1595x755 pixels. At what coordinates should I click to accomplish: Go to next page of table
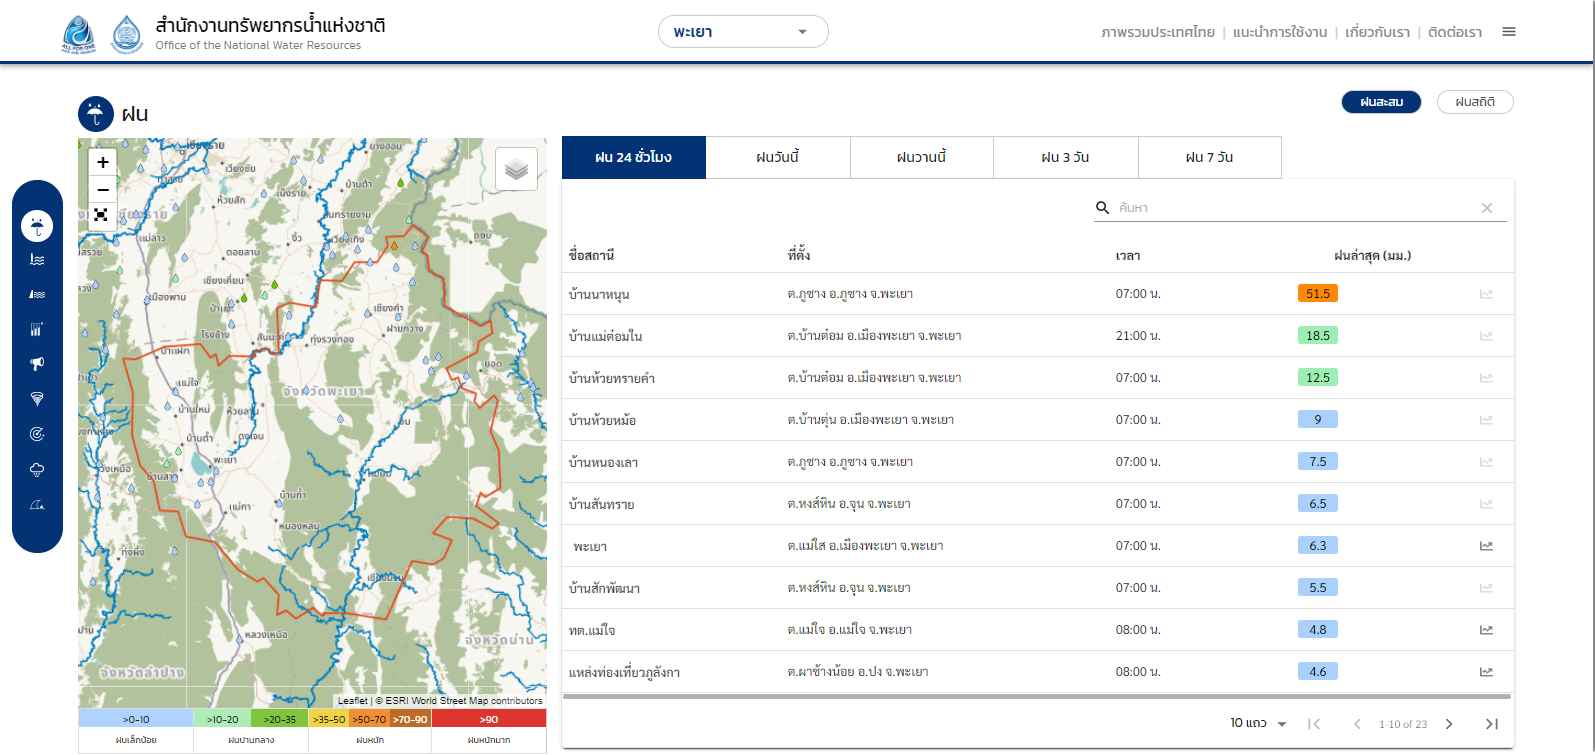(x=1449, y=724)
